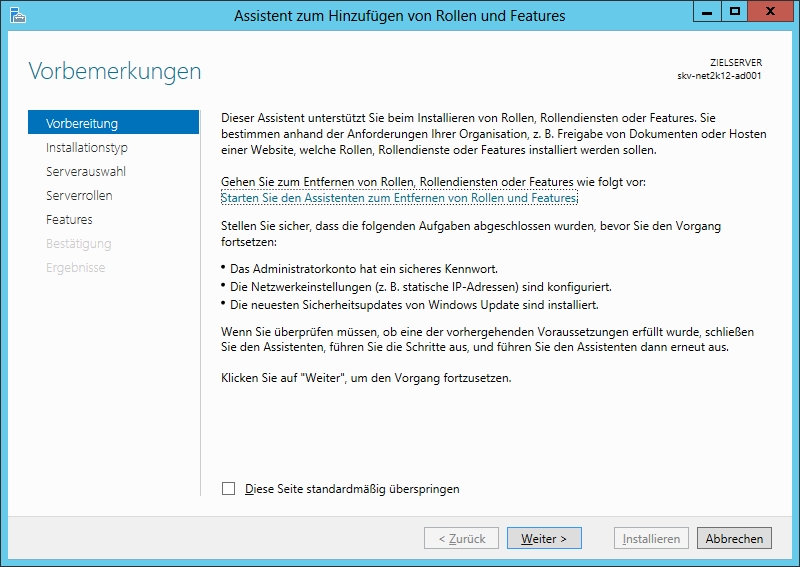Click the '< Zurück' button
Screen dimensions: 800x567
(461, 538)
